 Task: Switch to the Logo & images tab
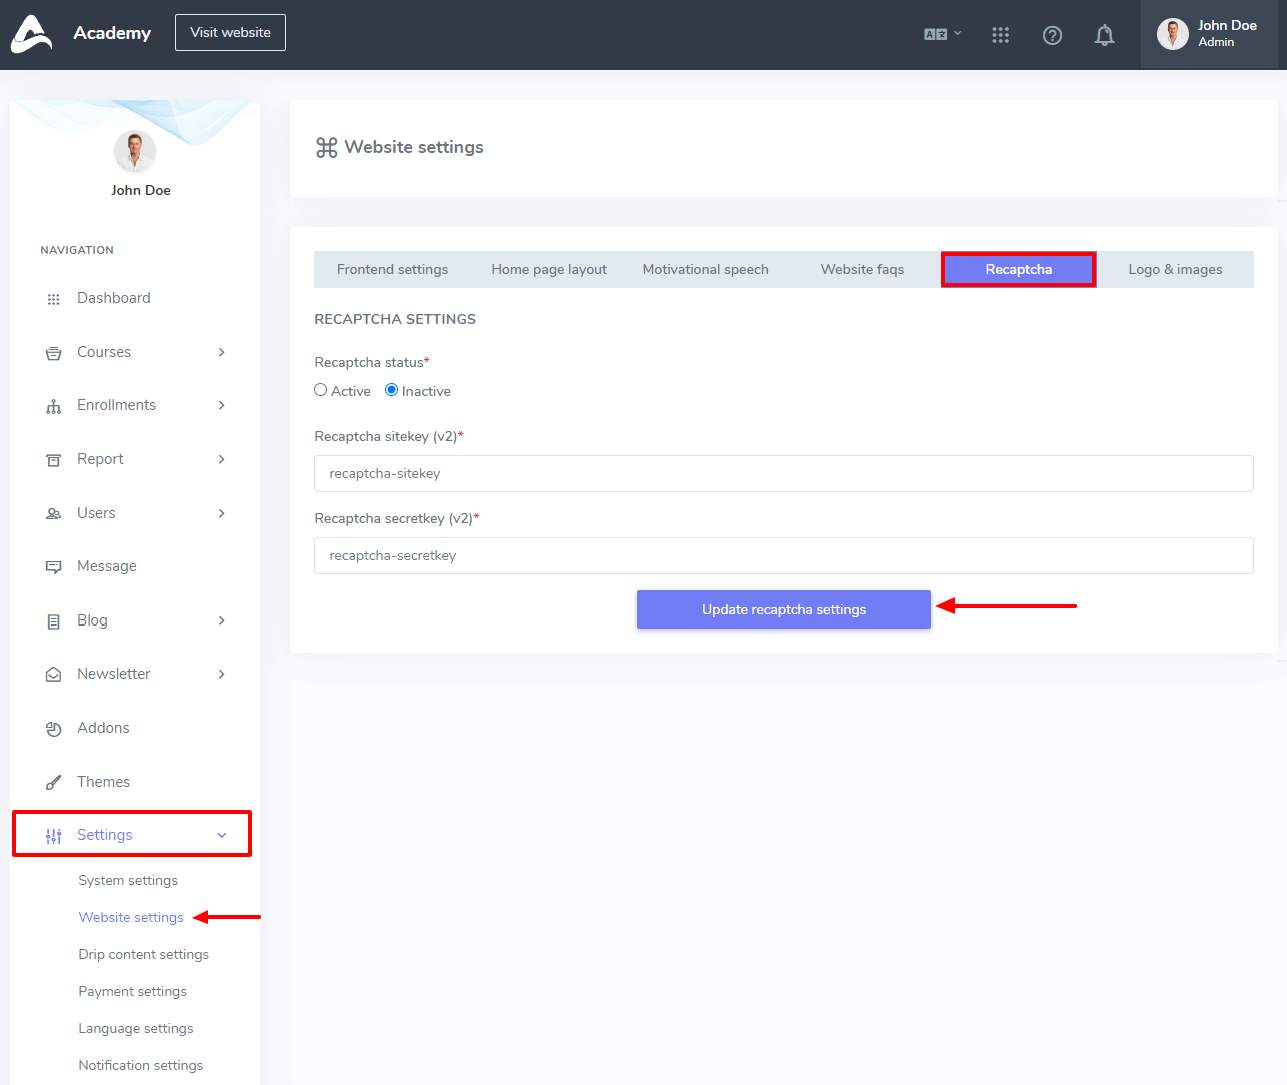click(1175, 270)
